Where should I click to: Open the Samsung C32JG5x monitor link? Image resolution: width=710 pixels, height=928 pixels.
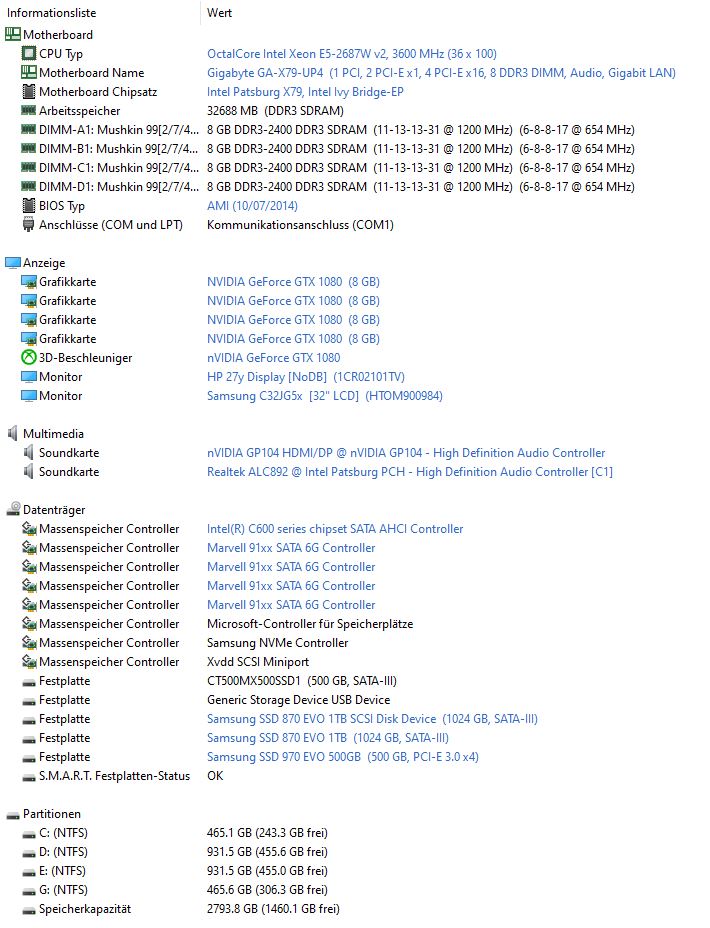(324, 395)
